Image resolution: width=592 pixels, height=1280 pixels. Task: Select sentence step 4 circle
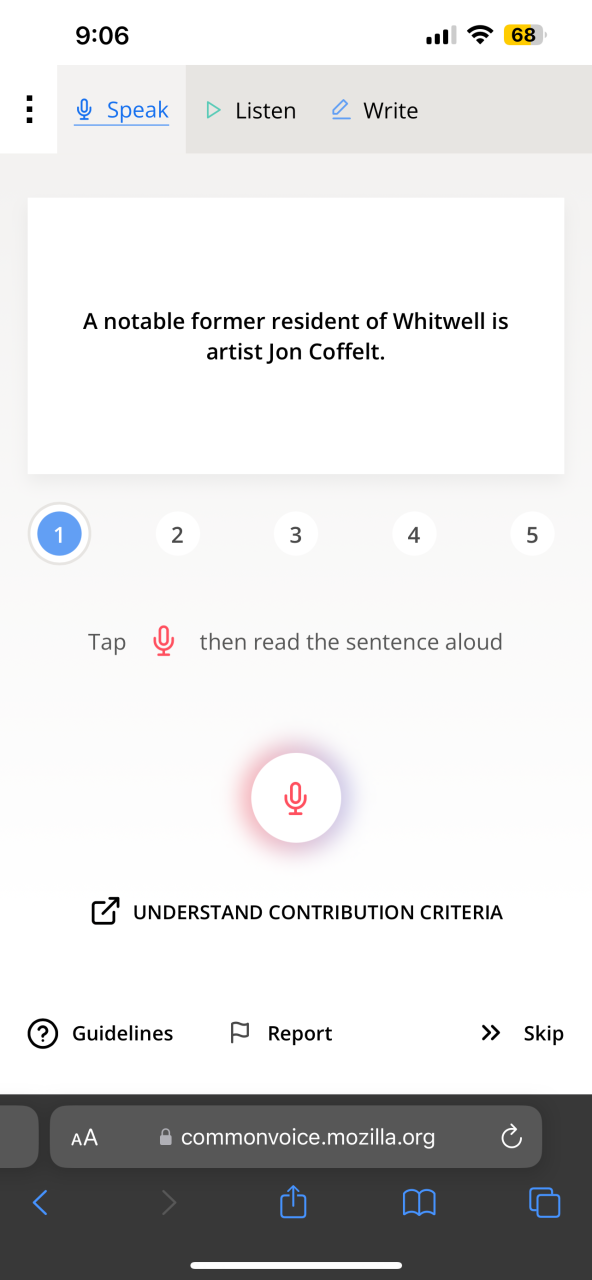point(414,535)
